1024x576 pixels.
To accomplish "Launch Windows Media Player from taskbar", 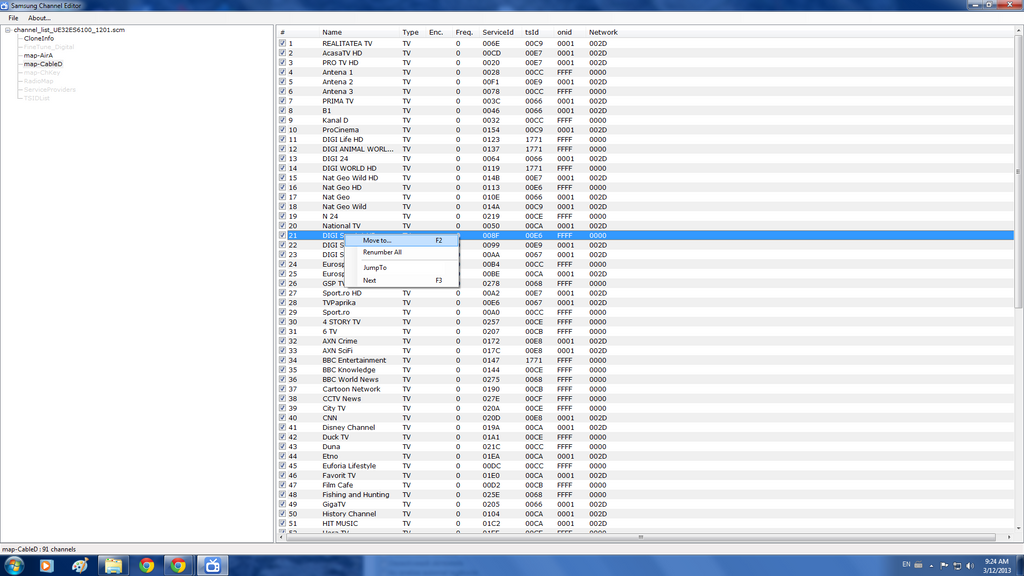I will (x=46, y=566).
